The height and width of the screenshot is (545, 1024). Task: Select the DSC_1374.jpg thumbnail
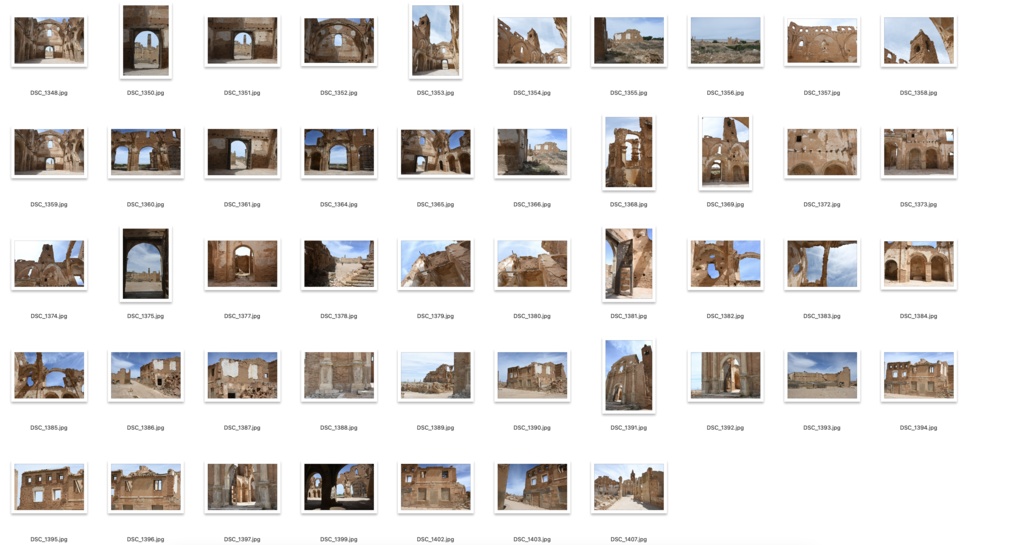[49, 264]
